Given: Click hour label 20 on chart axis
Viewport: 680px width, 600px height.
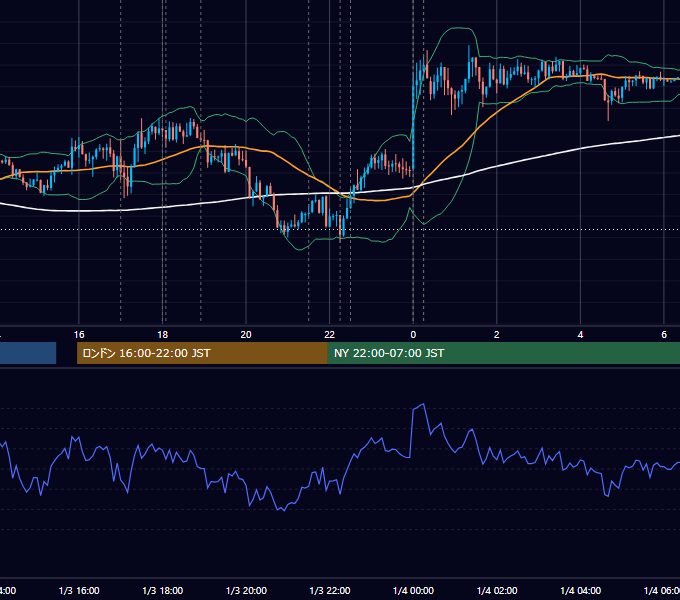Looking at the screenshot, I should click(246, 335).
